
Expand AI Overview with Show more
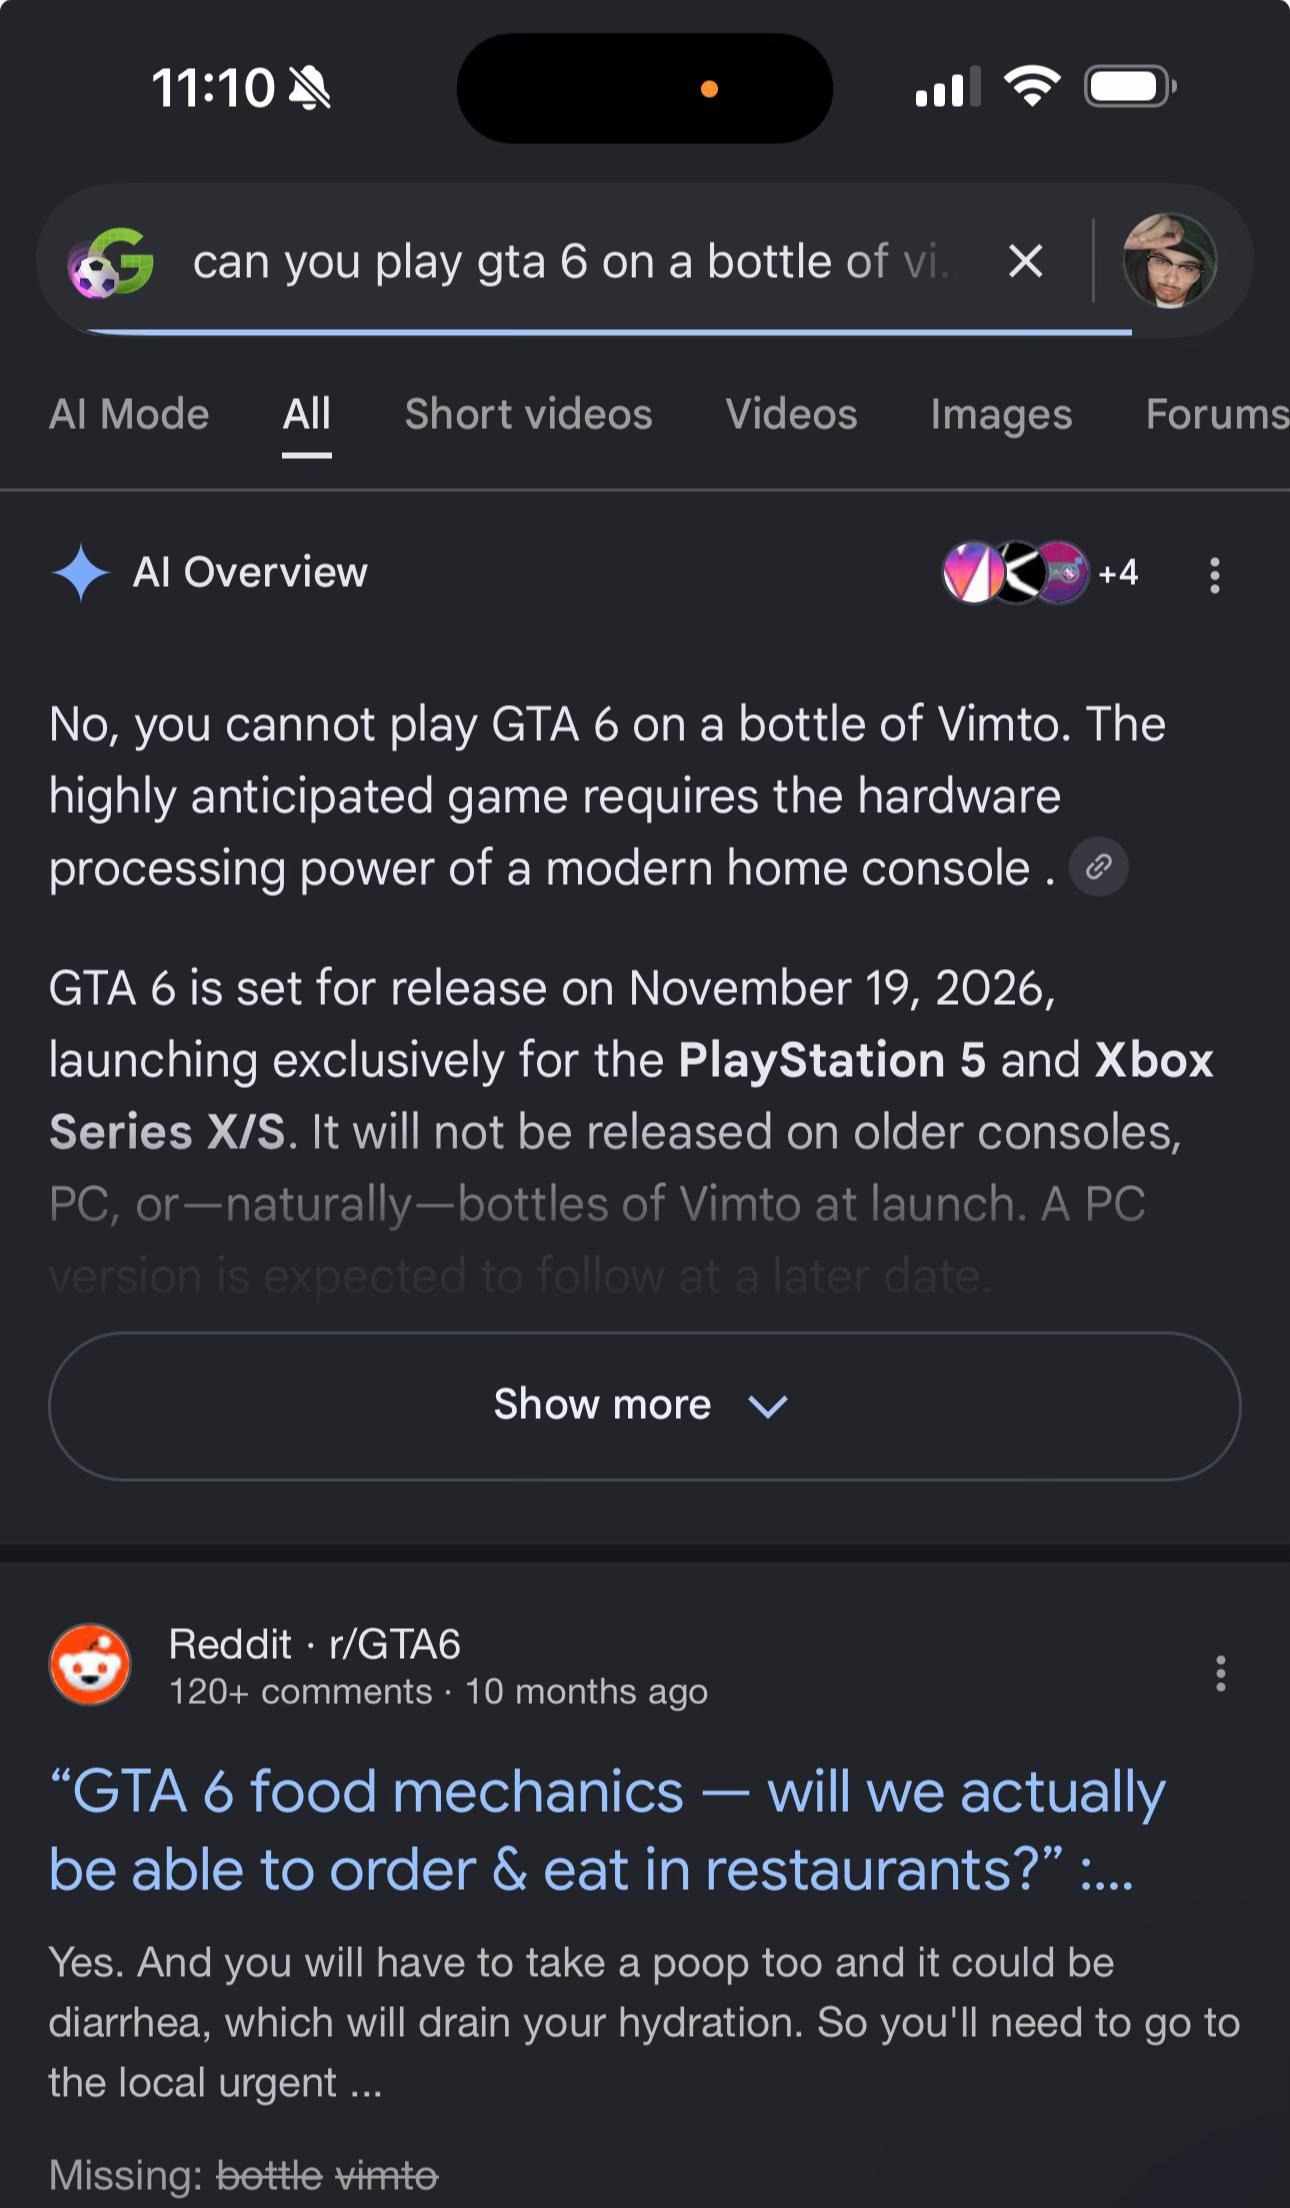pos(645,1406)
